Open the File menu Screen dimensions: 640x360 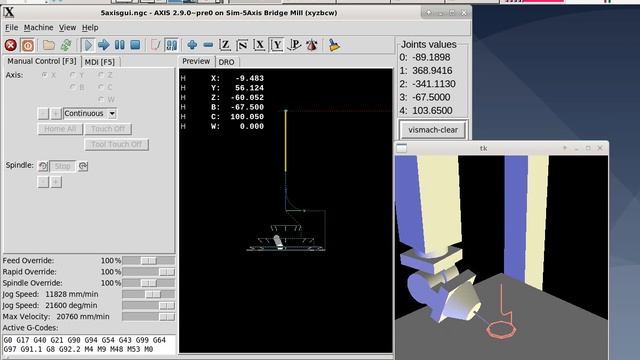(x=11, y=27)
